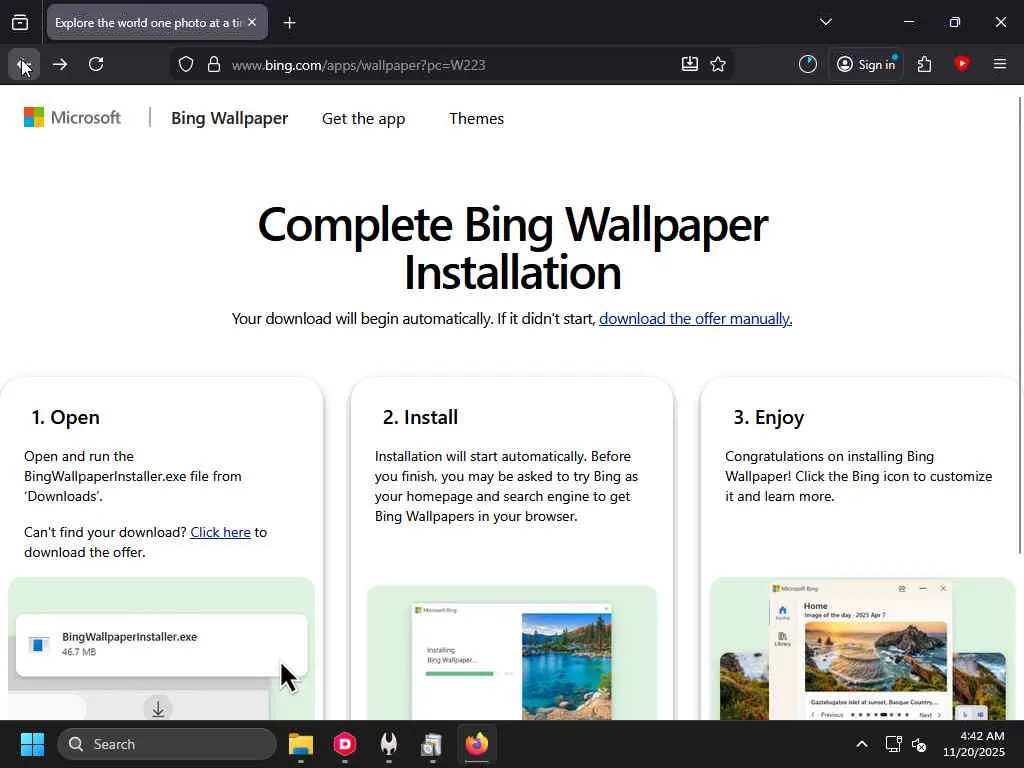Viewport: 1024px width, 768px height.
Task: Open the Firefox hamburger menu
Action: click(999, 64)
